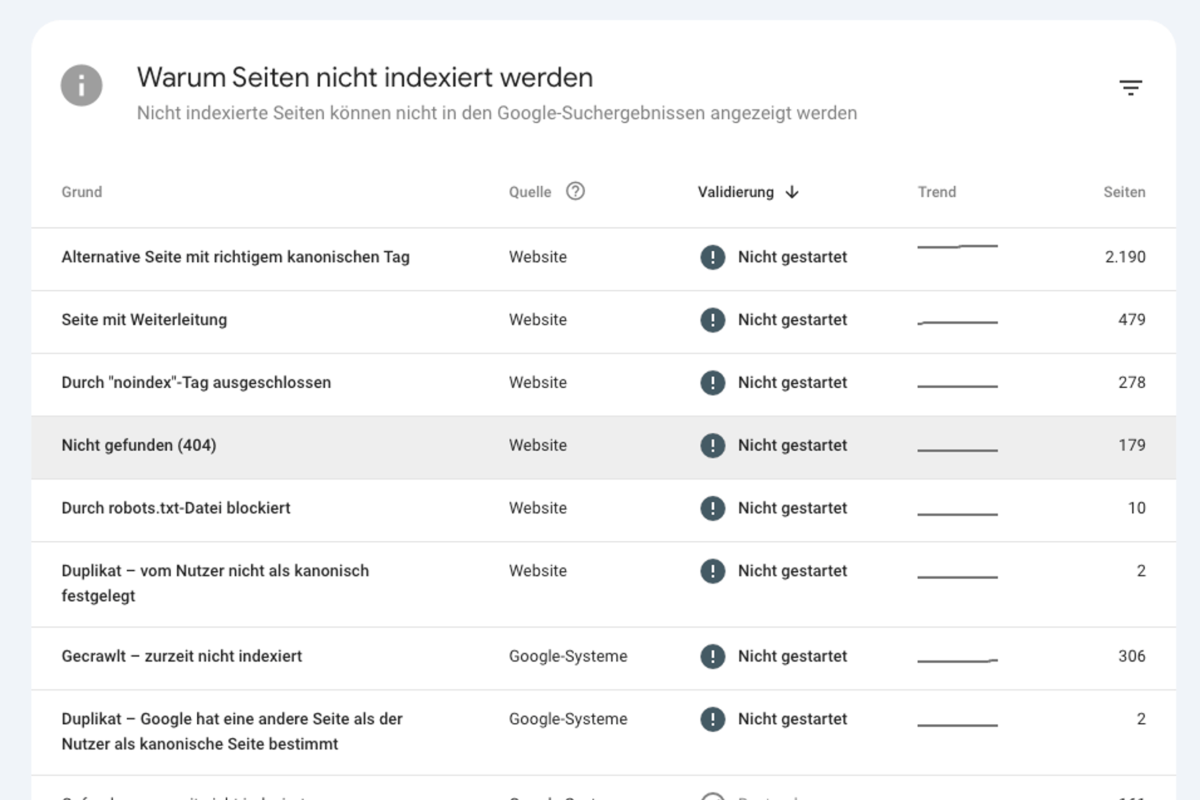This screenshot has height=800, width=1200.
Task: Sort by the Validierung column header
Action: (x=736, y=192)
